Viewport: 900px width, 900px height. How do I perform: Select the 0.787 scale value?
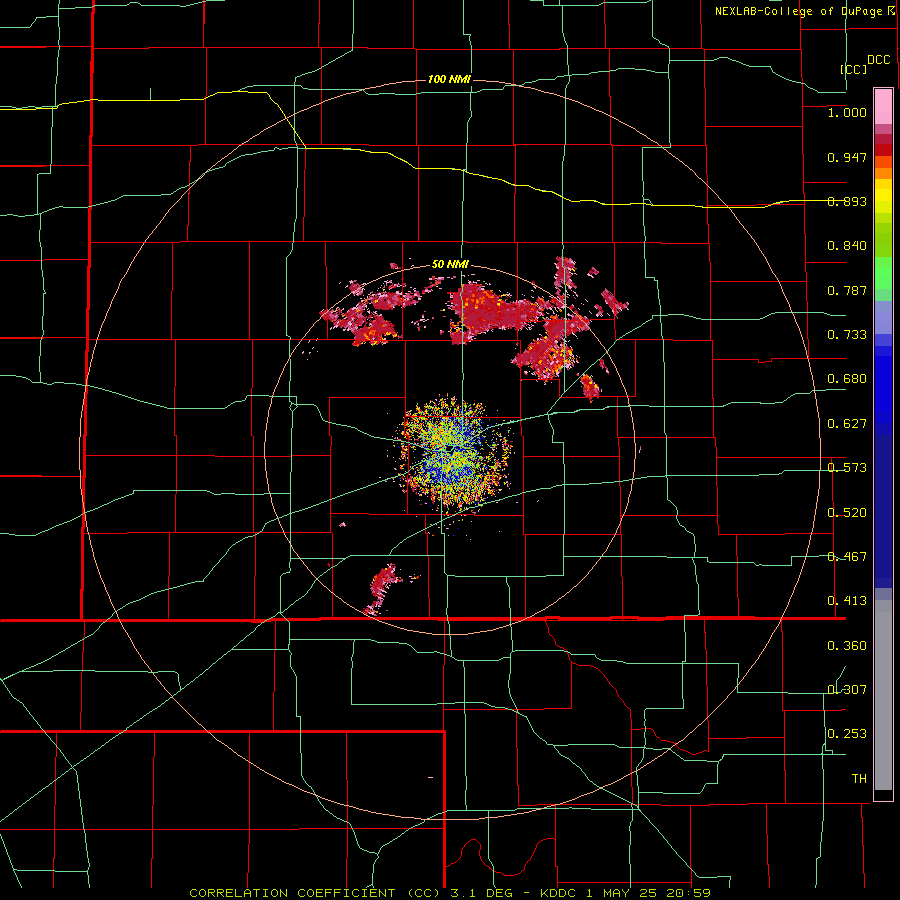tap(847, 290)
